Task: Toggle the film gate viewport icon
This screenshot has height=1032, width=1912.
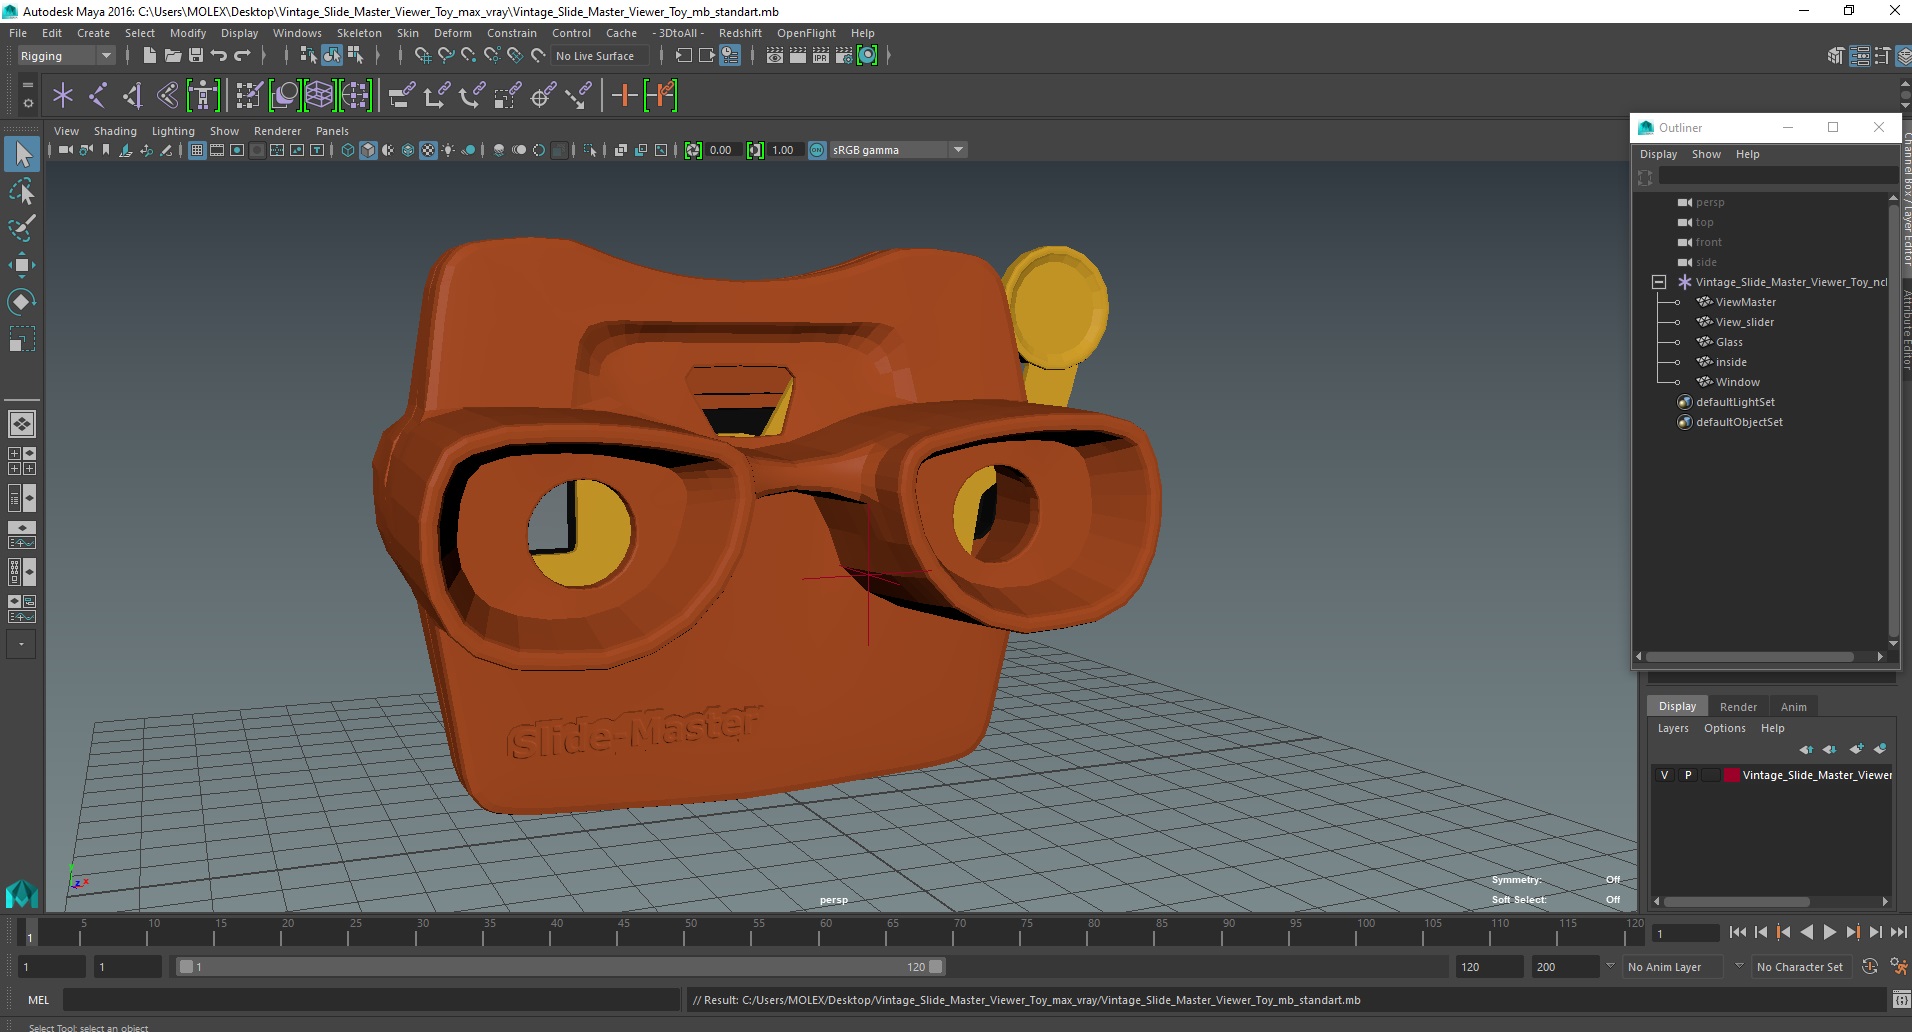Action: pyautogui.click(x=217, y=150)
